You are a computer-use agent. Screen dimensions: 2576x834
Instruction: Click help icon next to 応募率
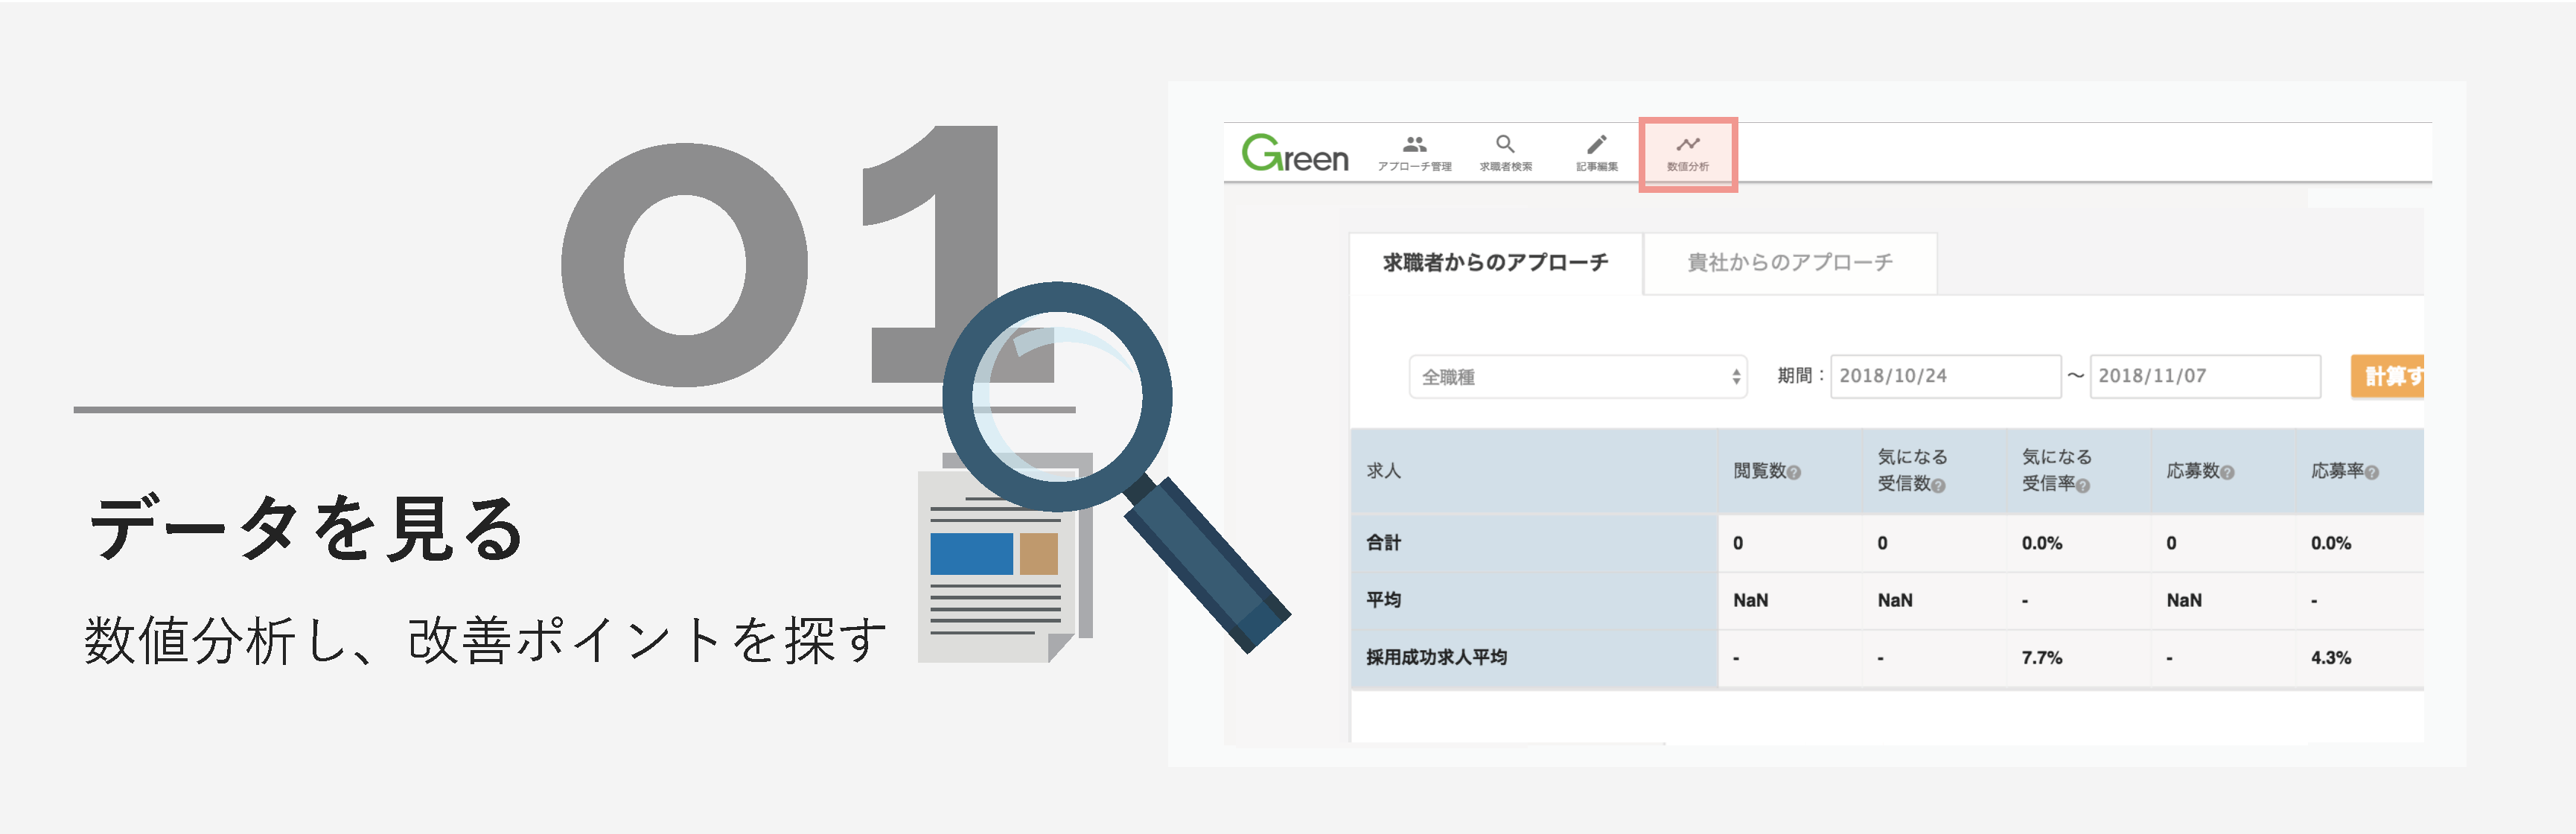(x=2371, y=473)
